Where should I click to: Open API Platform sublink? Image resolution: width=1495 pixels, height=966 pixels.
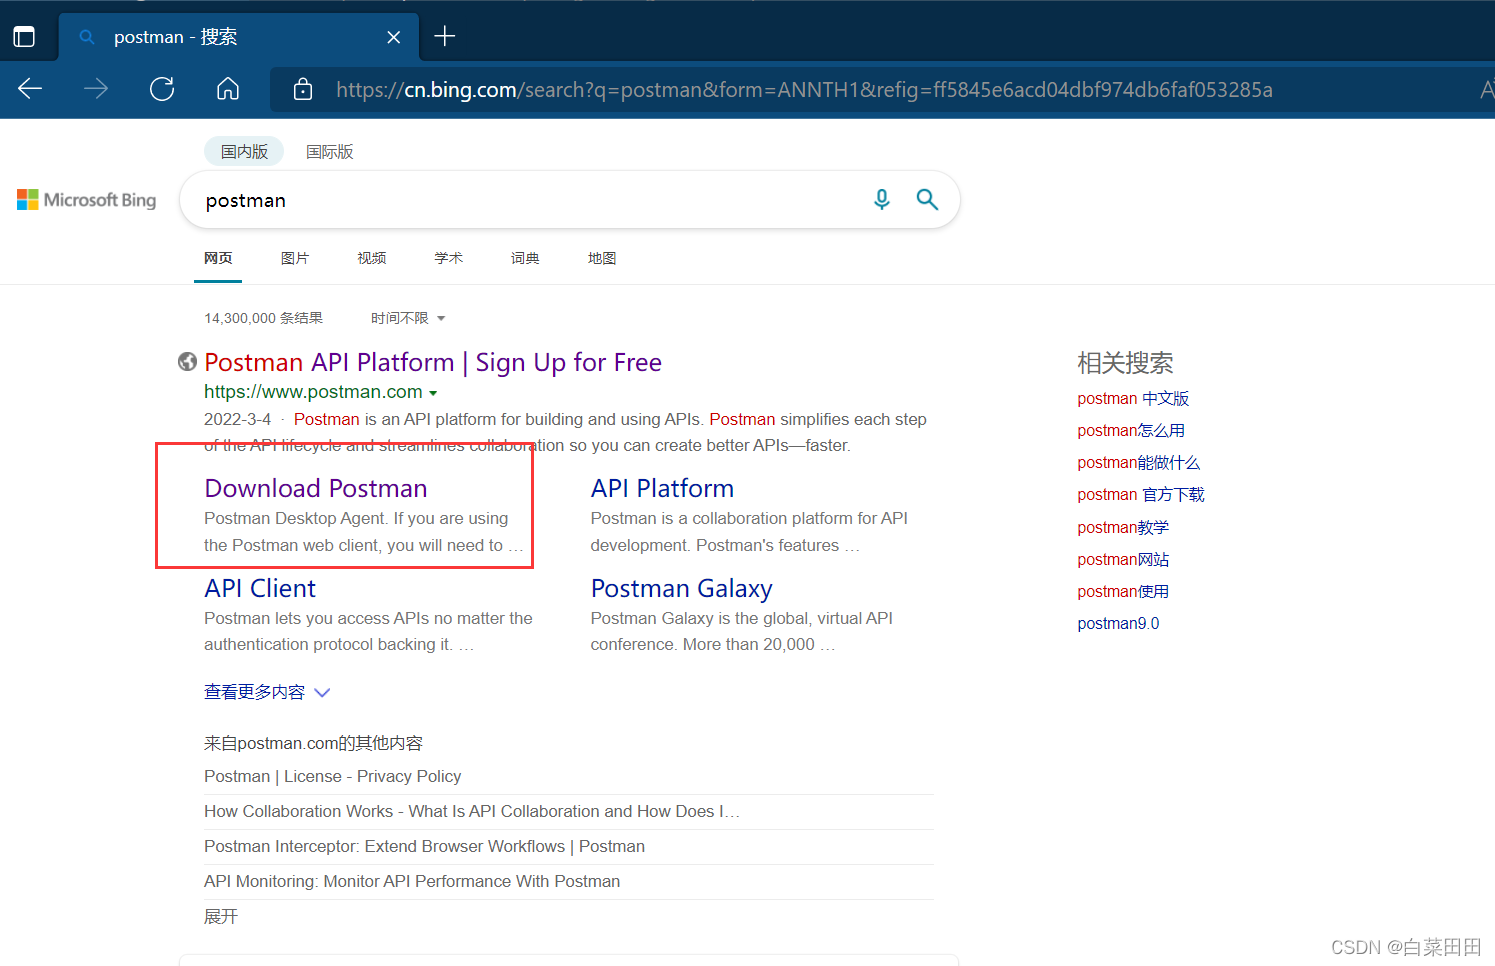point(662,488)
